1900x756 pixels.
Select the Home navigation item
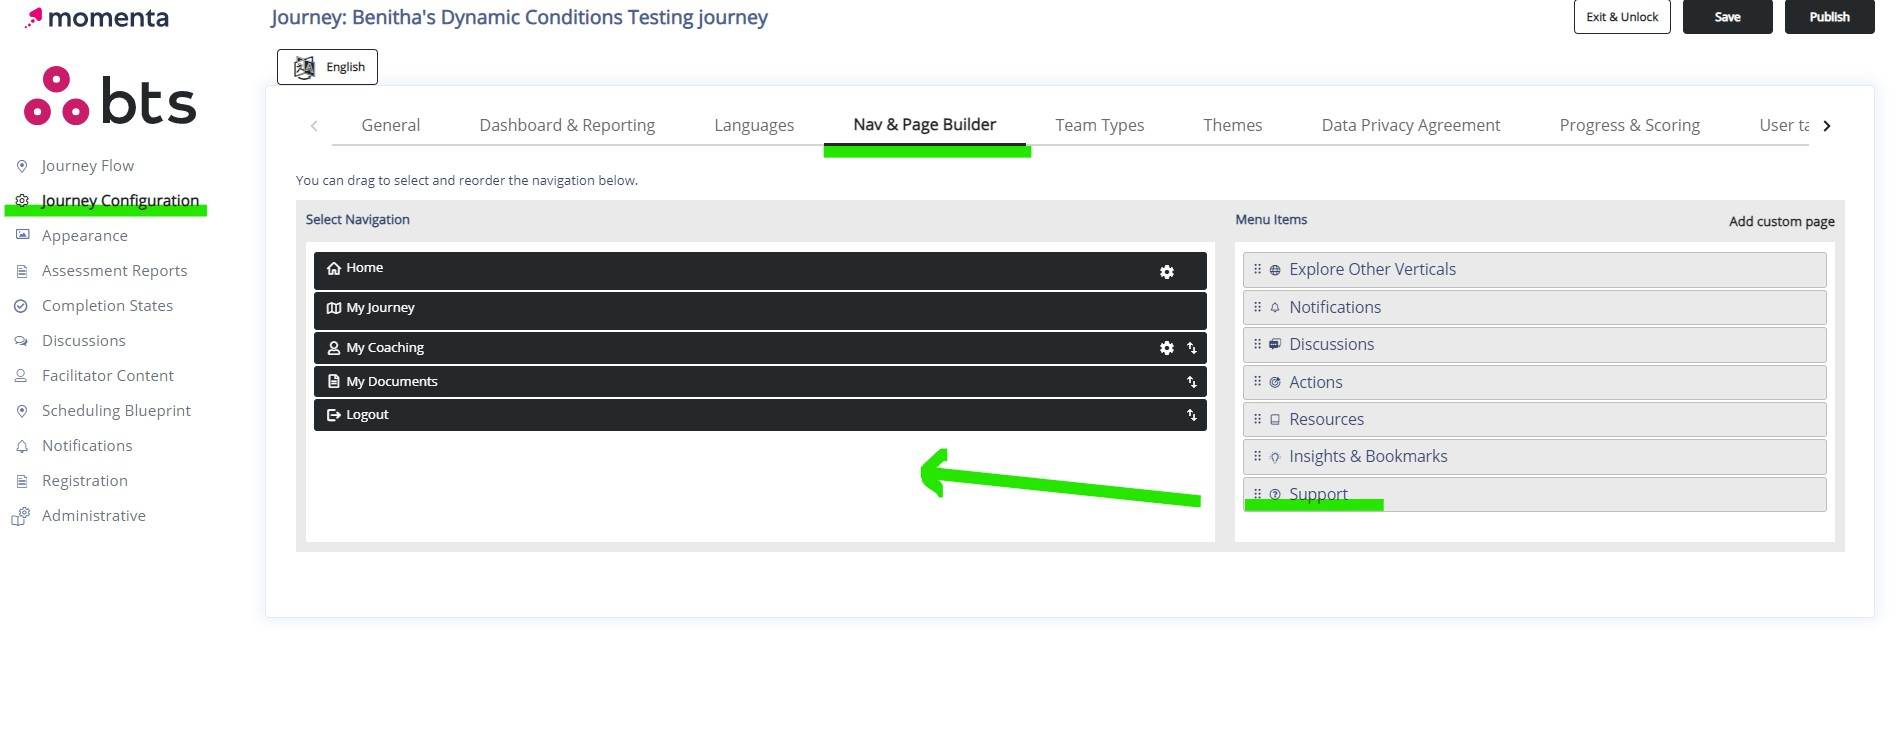(x=760, y=271)
